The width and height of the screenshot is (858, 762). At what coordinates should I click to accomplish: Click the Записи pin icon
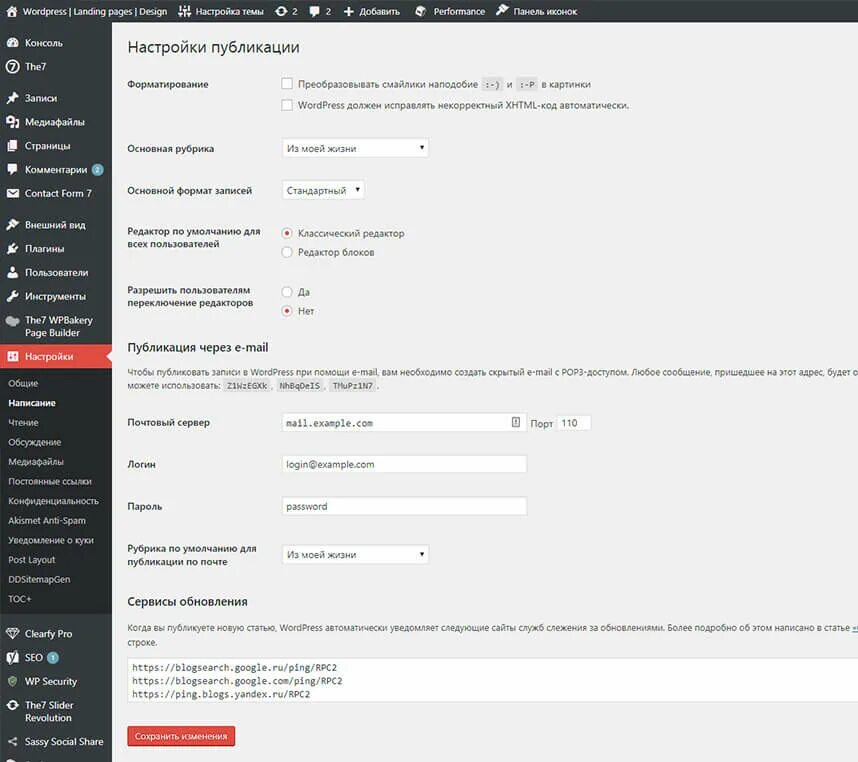click(13, 98)
